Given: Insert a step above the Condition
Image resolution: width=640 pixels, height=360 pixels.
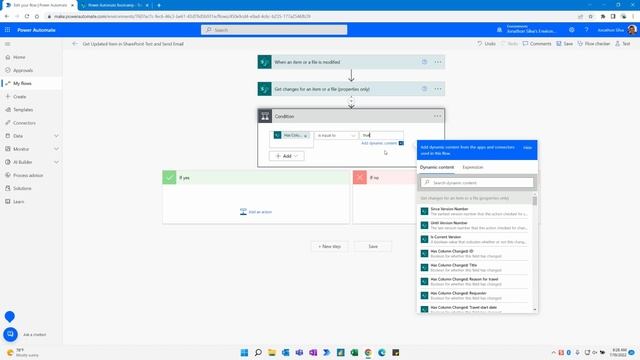Looking at the screenshot, I should coord(351,101).
